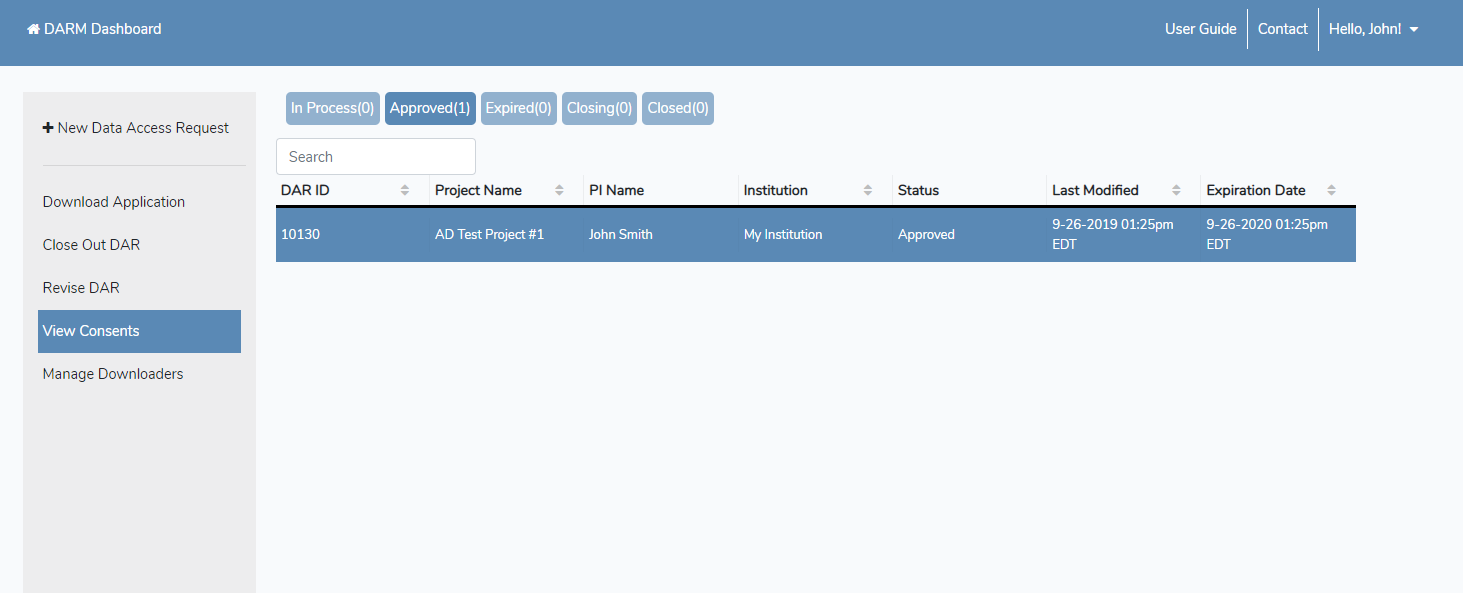Go to Manage Downloaders
The image size is (1463, 593).
(113, 374)
